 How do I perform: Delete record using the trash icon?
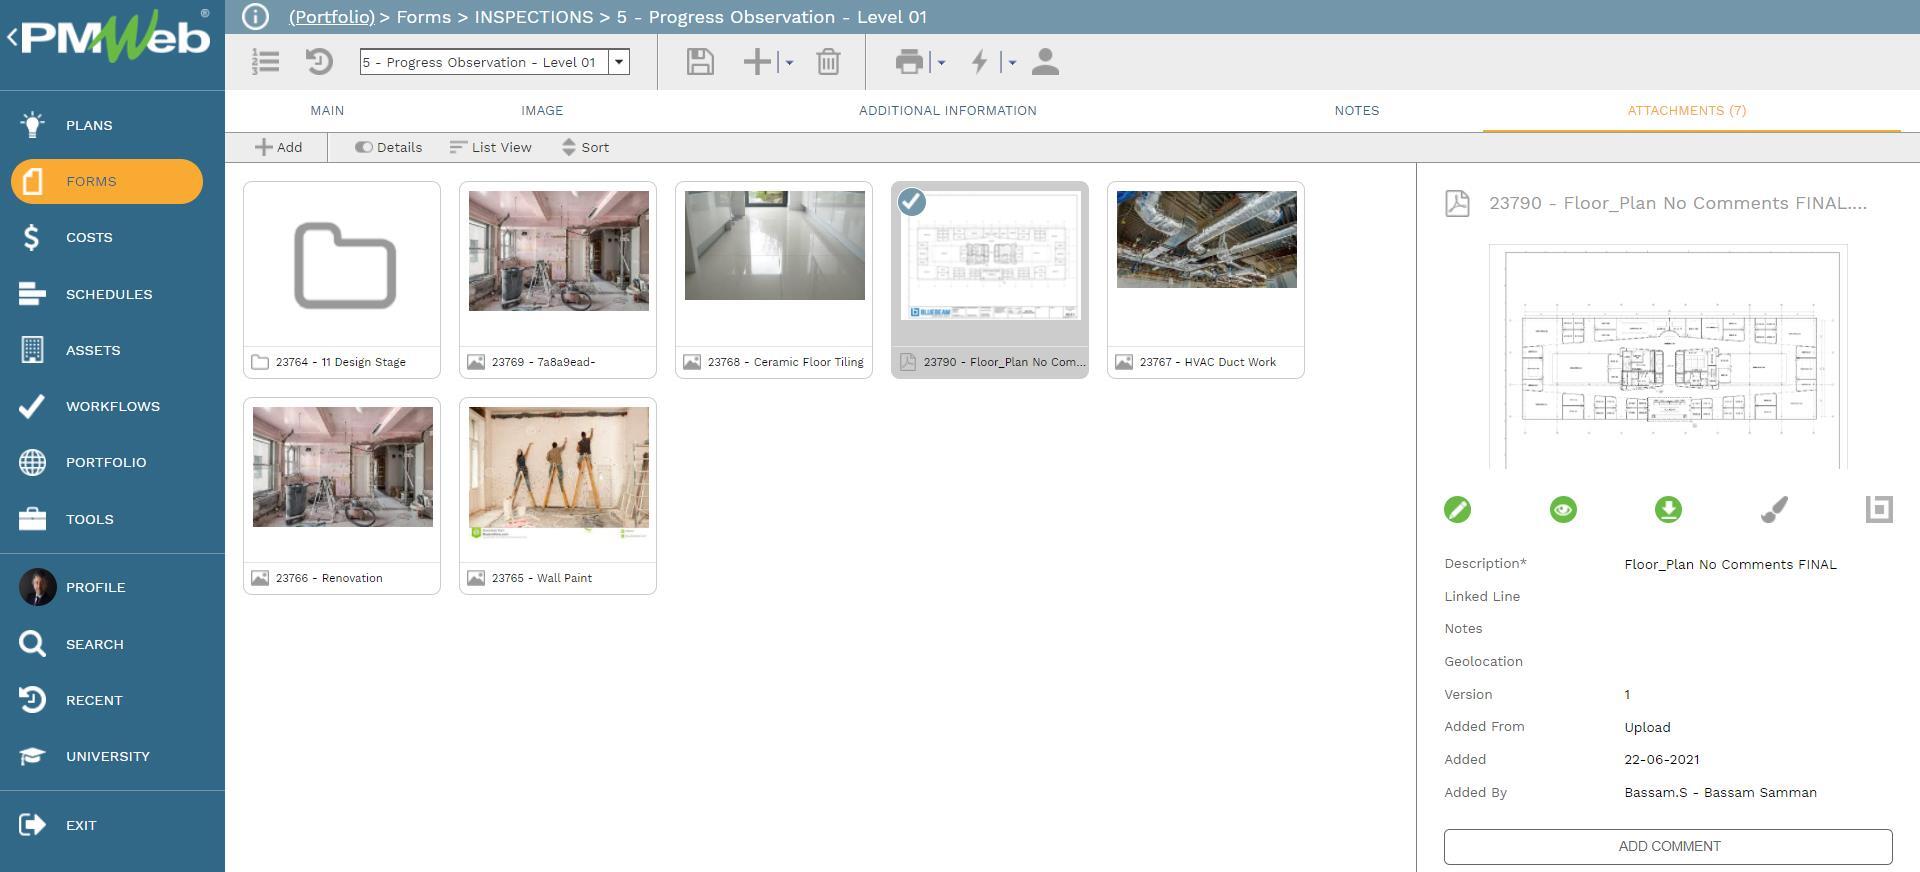pos(828,62)
